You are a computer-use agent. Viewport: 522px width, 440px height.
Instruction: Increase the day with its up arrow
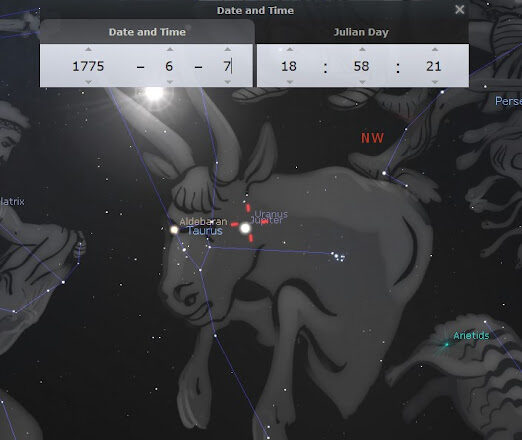(228, 49)
